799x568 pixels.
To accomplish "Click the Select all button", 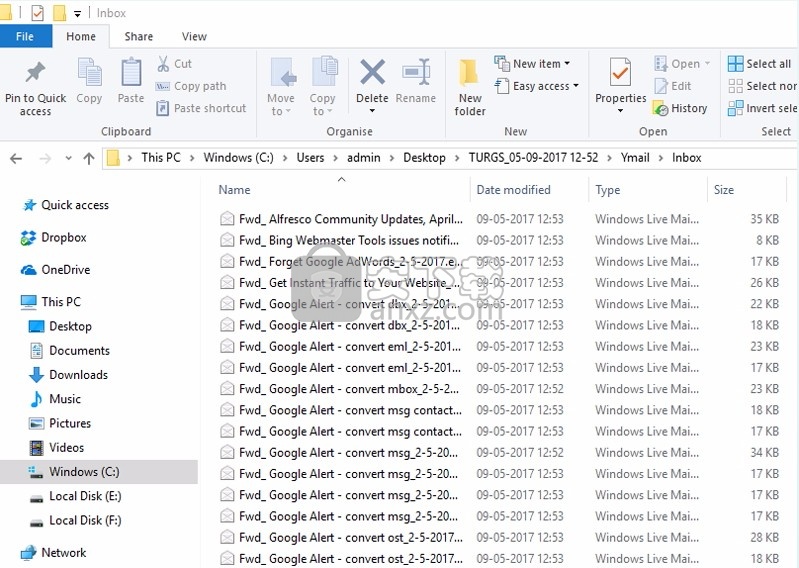I will (760, 64).
